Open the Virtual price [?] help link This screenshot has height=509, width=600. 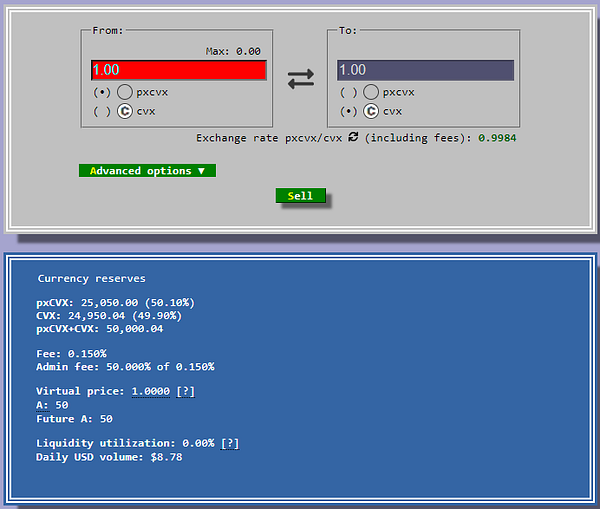(186, 392)
